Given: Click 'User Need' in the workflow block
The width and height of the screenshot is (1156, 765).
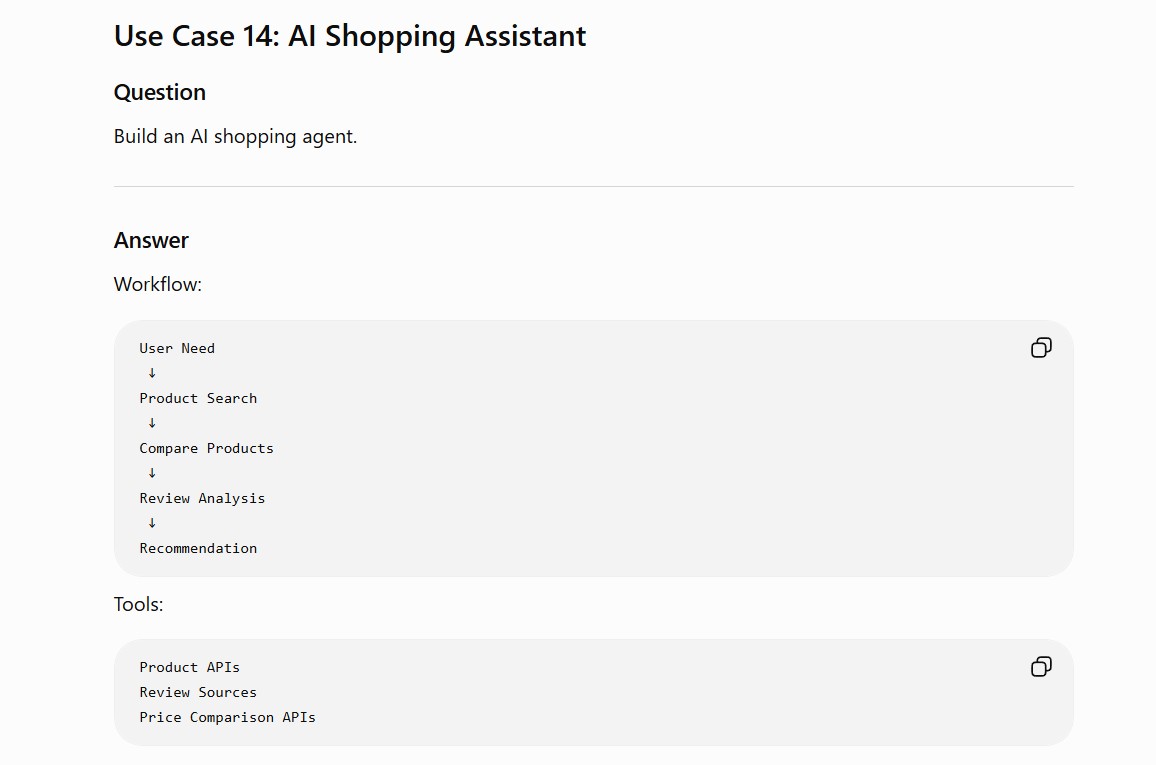Looking at the screenshot, I should coord(177,348).
